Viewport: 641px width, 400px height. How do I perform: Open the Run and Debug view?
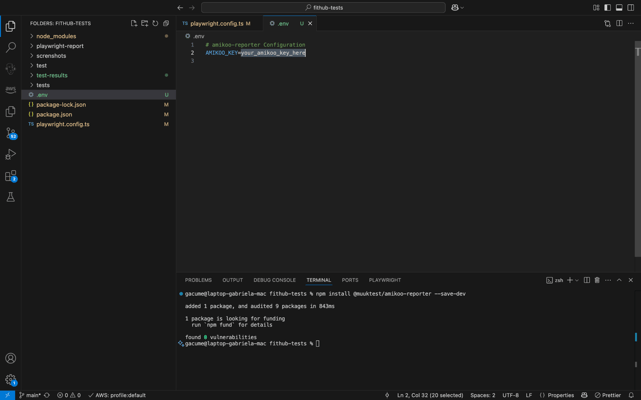(x=11, y=154)
